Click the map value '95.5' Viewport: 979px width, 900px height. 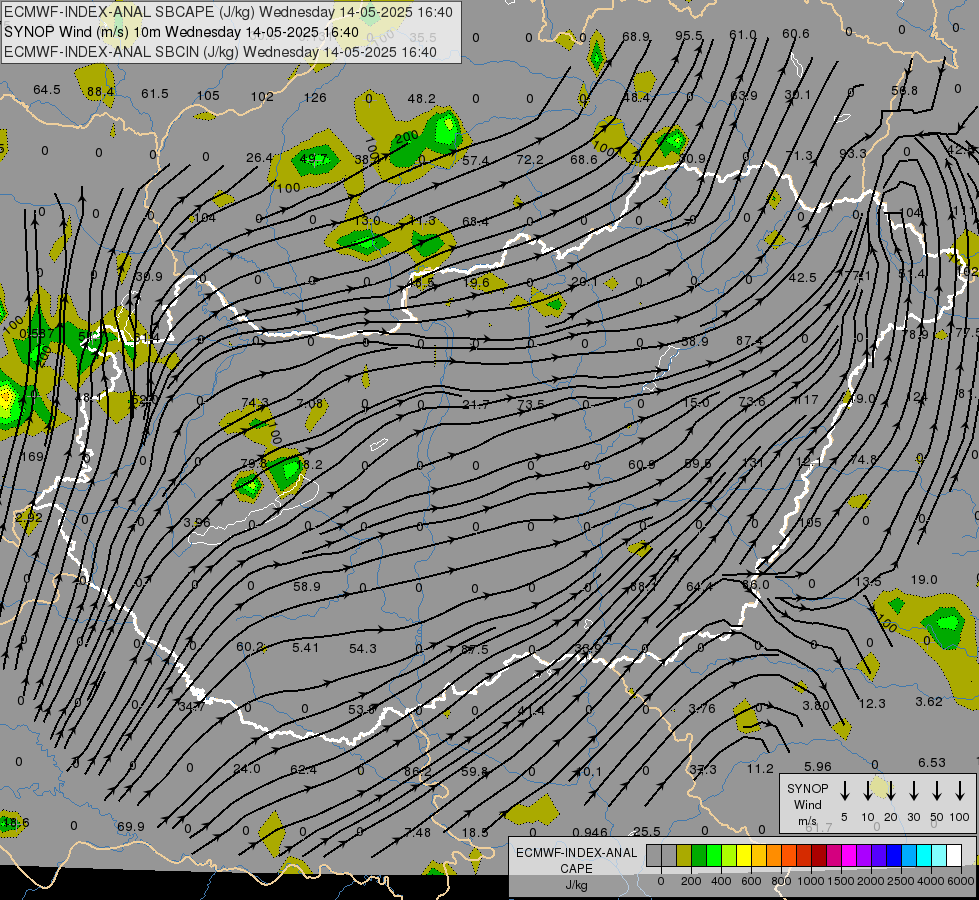689,36
